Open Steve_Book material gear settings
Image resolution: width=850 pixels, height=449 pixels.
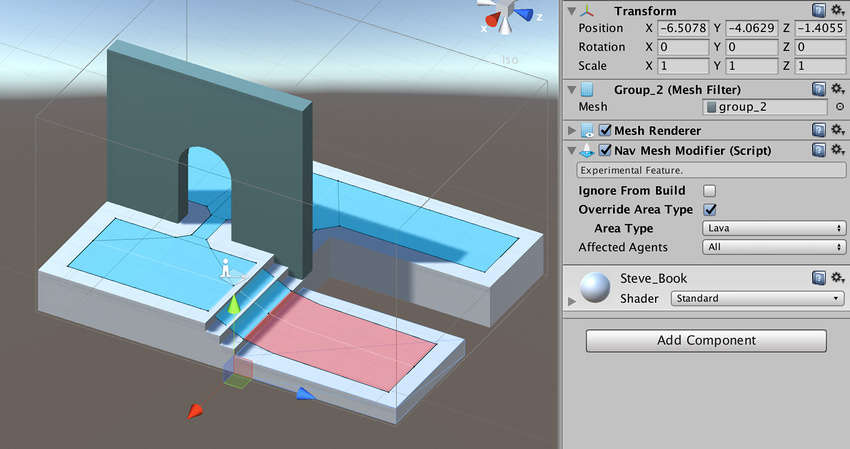click(x=838, y=278)
